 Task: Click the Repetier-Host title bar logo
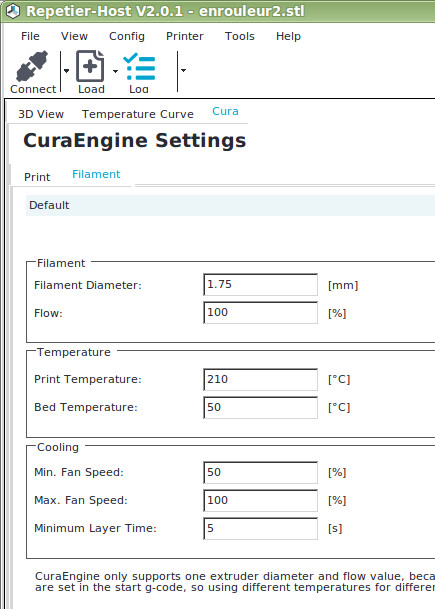pos(13,11)
